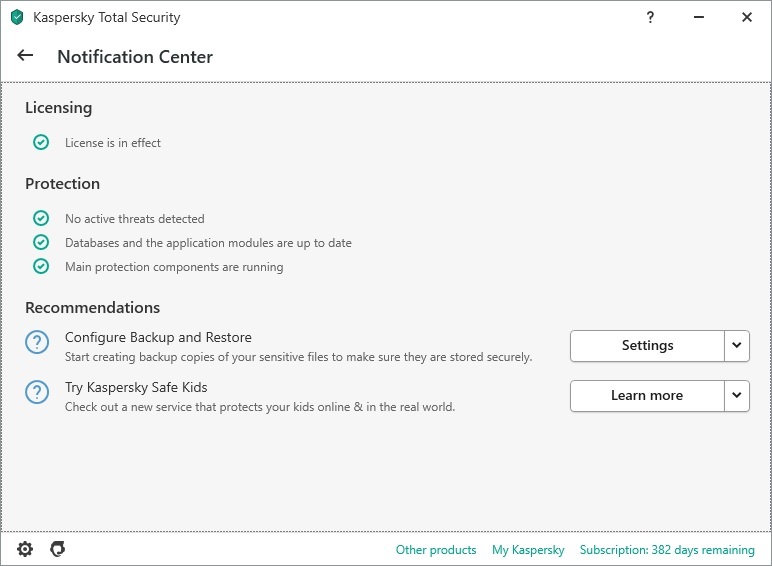Click the question icon beside Configure Backup
Image resolution: width=772 pixels, height=566 pixels.
[37, 343]
